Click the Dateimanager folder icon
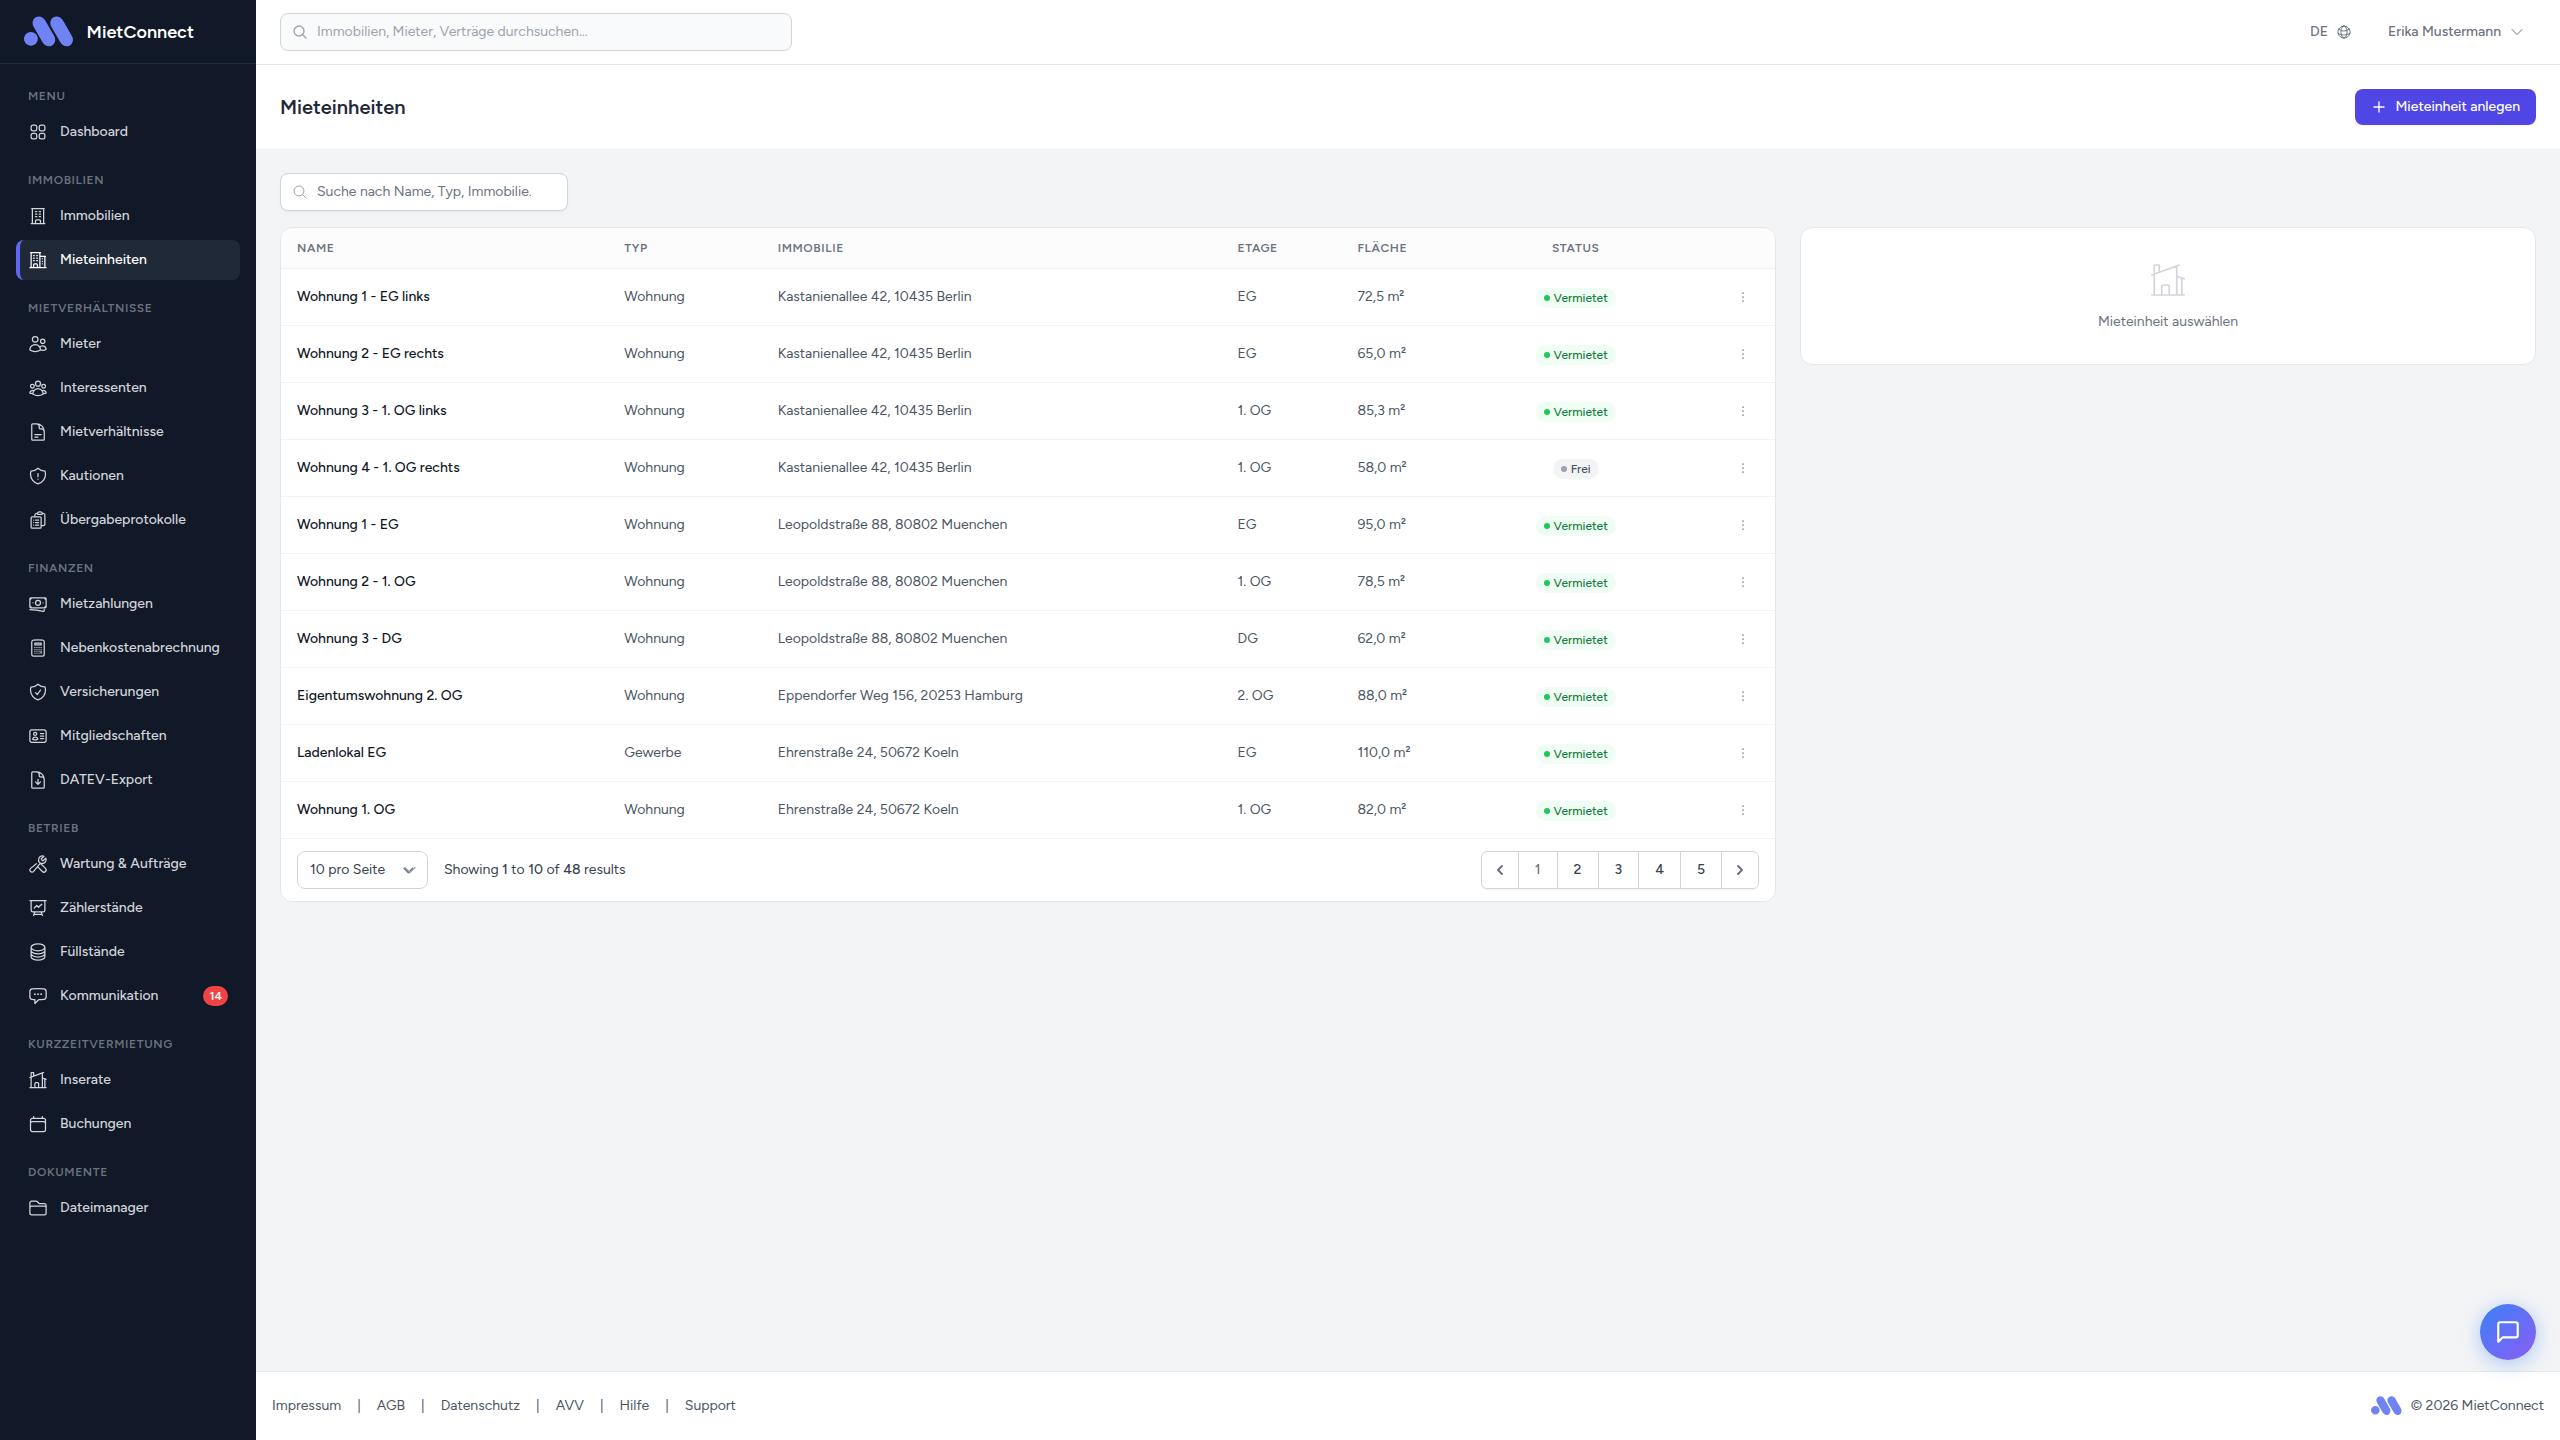 click(38, 1208)
